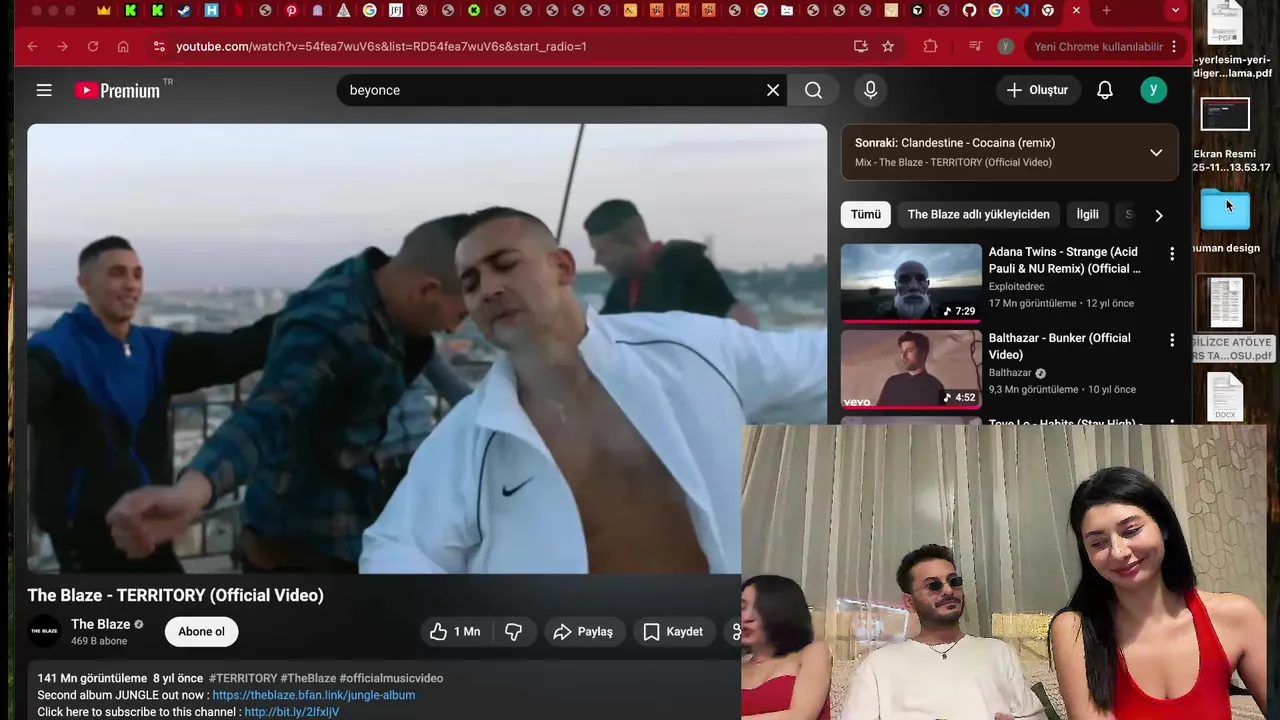Switch to the VS Code tab

pos(1022,10)
